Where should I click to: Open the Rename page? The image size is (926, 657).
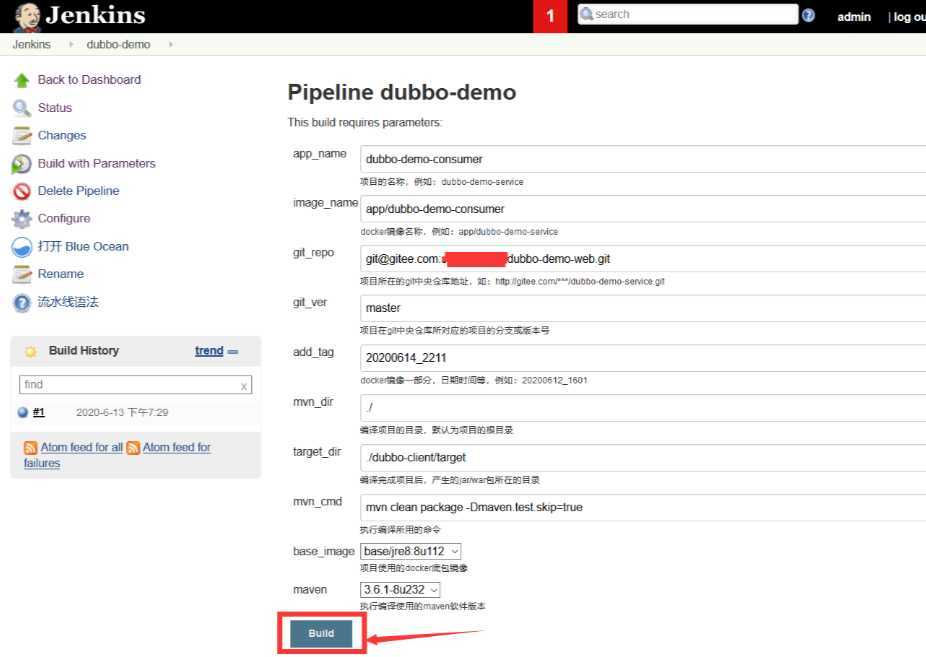(x=61, y=273)
